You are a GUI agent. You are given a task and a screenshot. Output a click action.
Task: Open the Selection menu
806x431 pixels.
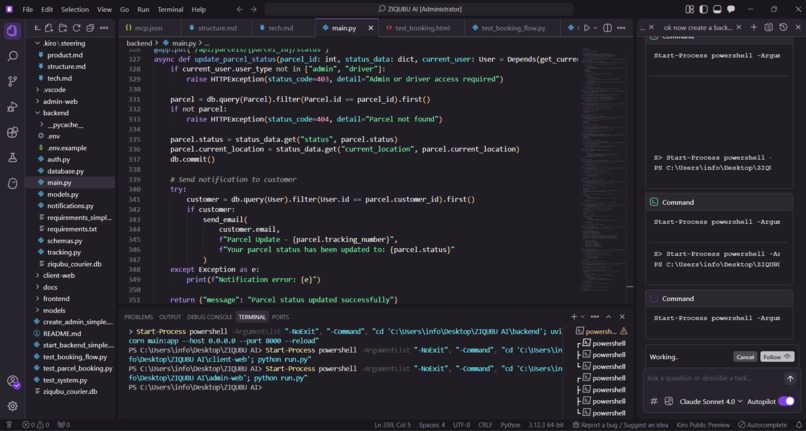coord(75,9)
